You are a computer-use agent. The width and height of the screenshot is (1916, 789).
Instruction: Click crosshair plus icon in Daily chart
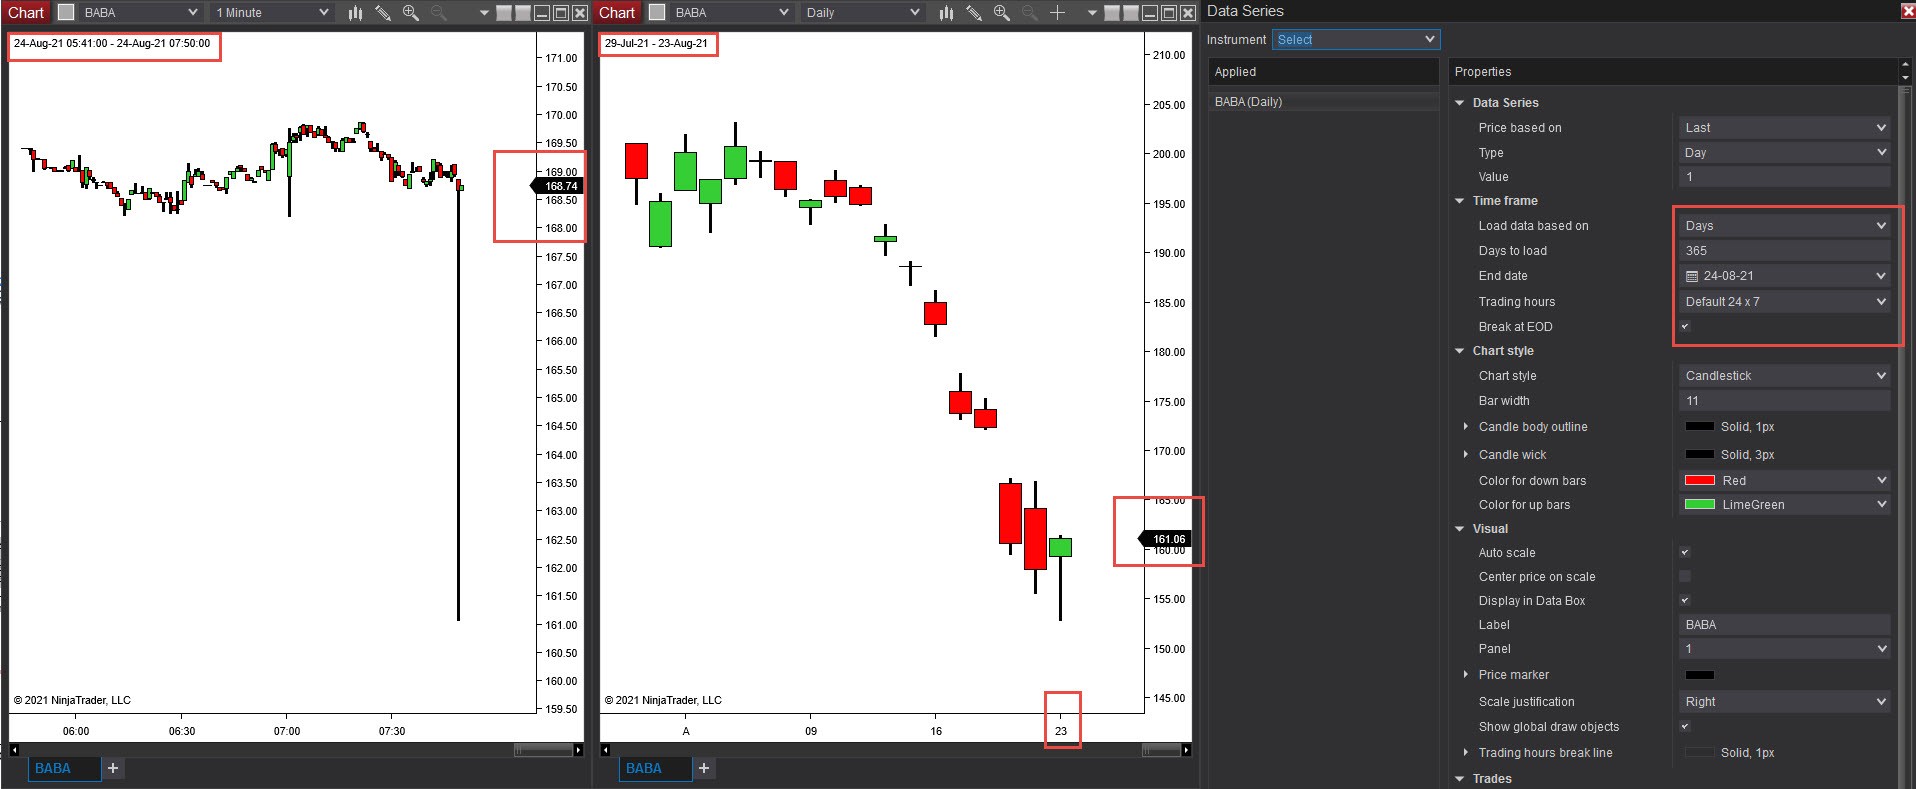point(1058,13)
